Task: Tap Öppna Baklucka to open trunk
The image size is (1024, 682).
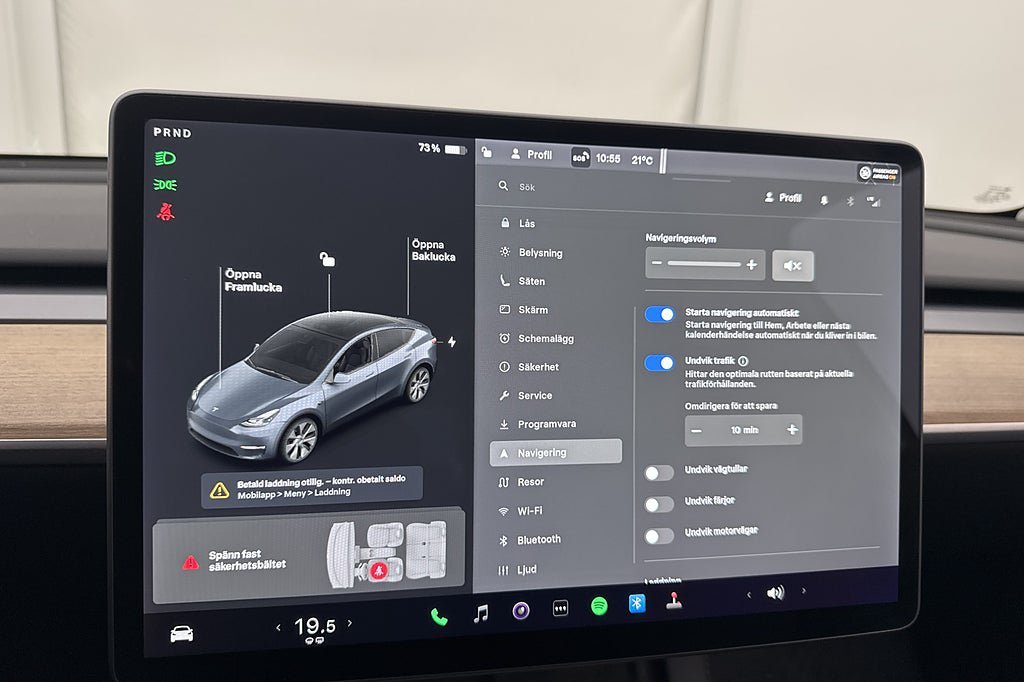Action: (x=433, y=250)
